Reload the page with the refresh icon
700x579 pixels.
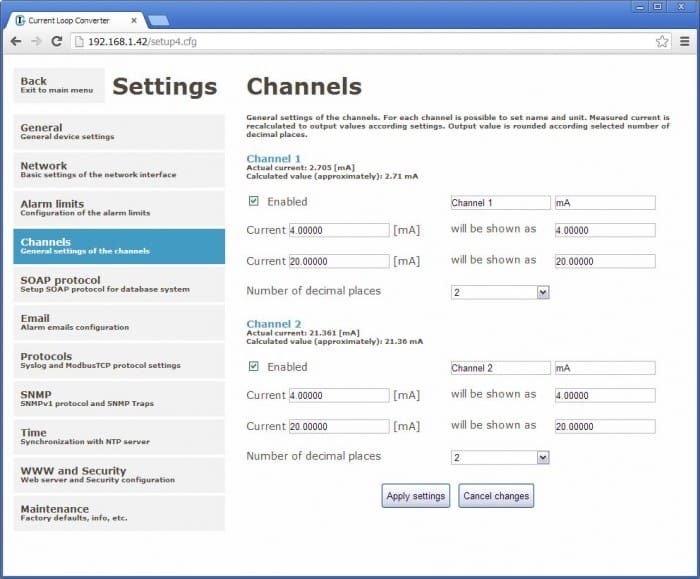[x=57, y=41]
